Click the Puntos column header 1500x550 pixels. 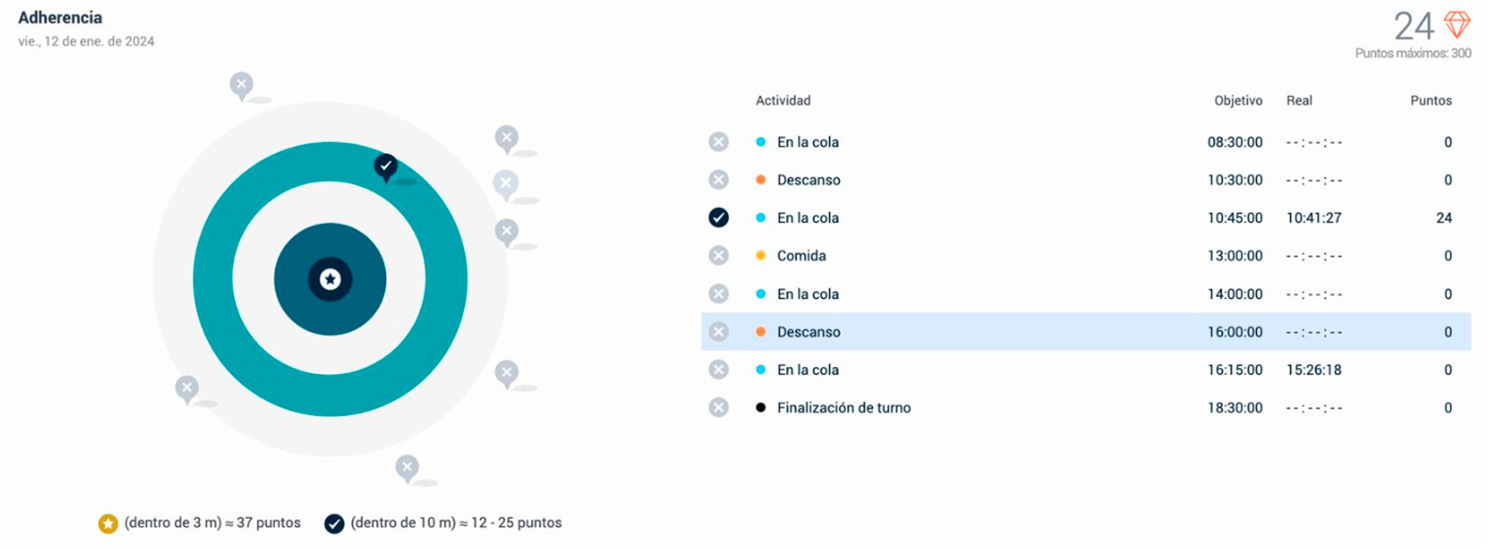click(1431, 101)
